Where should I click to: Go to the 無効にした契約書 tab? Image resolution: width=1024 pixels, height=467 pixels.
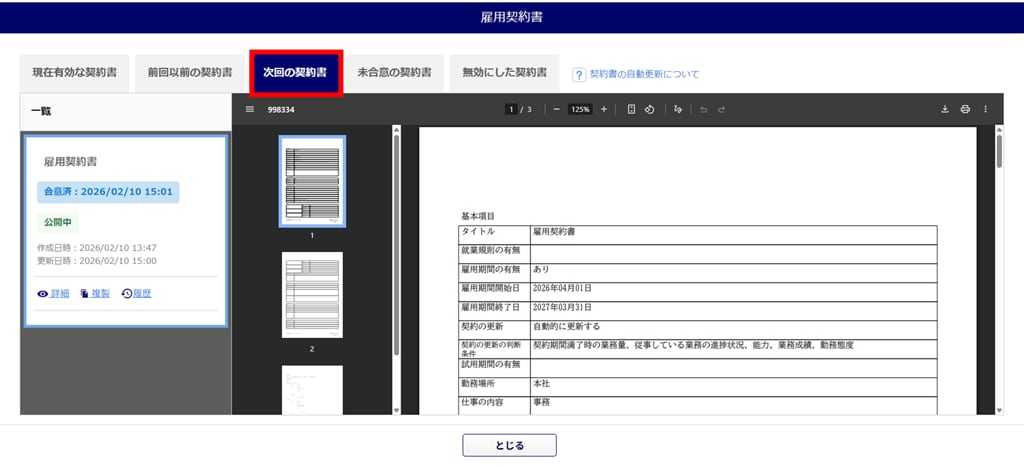(x=504, y=73)
